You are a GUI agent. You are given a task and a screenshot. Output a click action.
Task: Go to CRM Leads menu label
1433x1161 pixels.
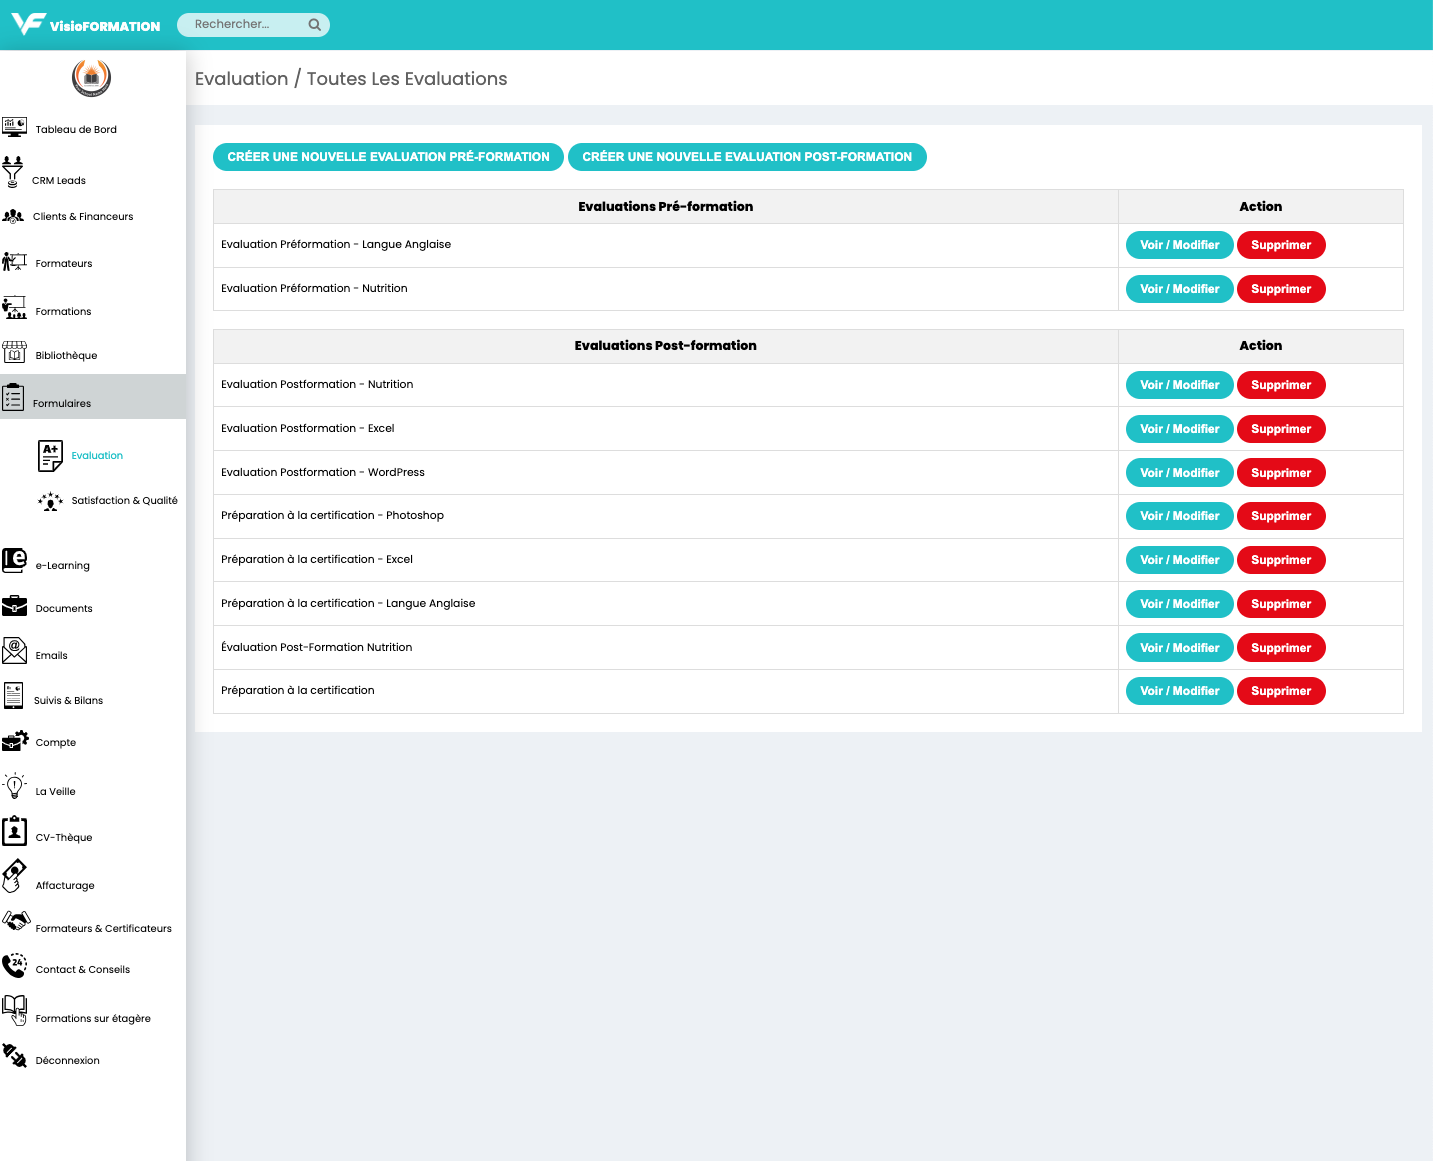[59, 181]
